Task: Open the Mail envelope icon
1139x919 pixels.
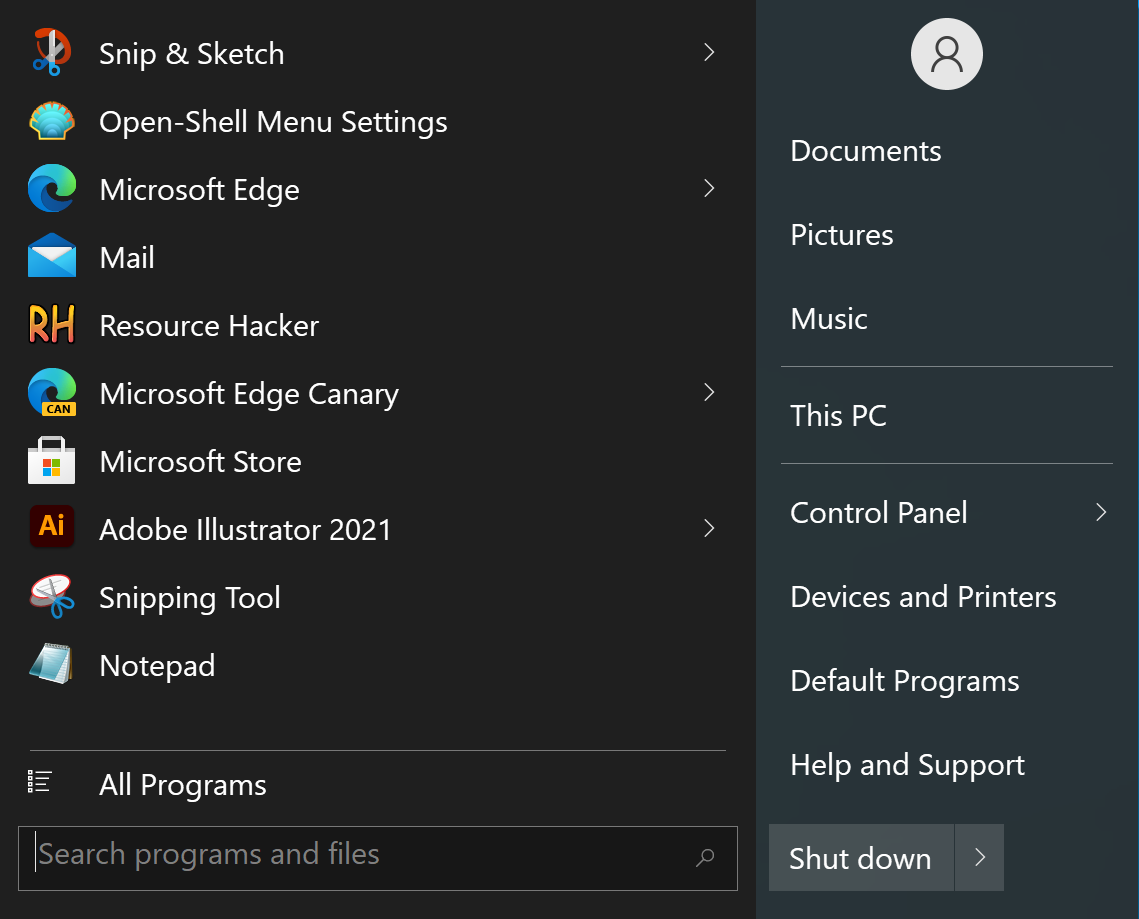Action: coord(52,256)
